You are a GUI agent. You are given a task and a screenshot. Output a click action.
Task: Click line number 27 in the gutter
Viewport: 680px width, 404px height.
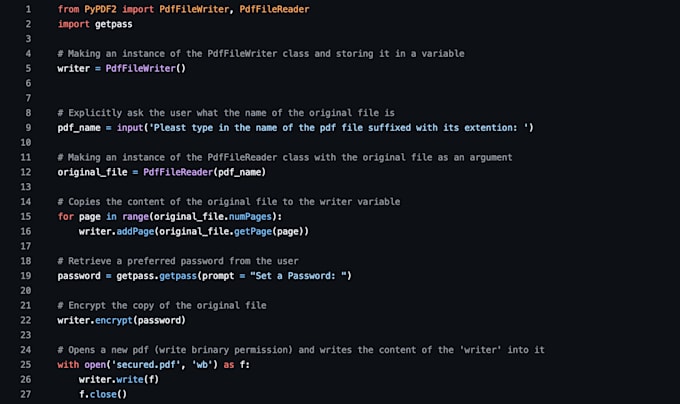pyautogui.click(x=26, y=394)
